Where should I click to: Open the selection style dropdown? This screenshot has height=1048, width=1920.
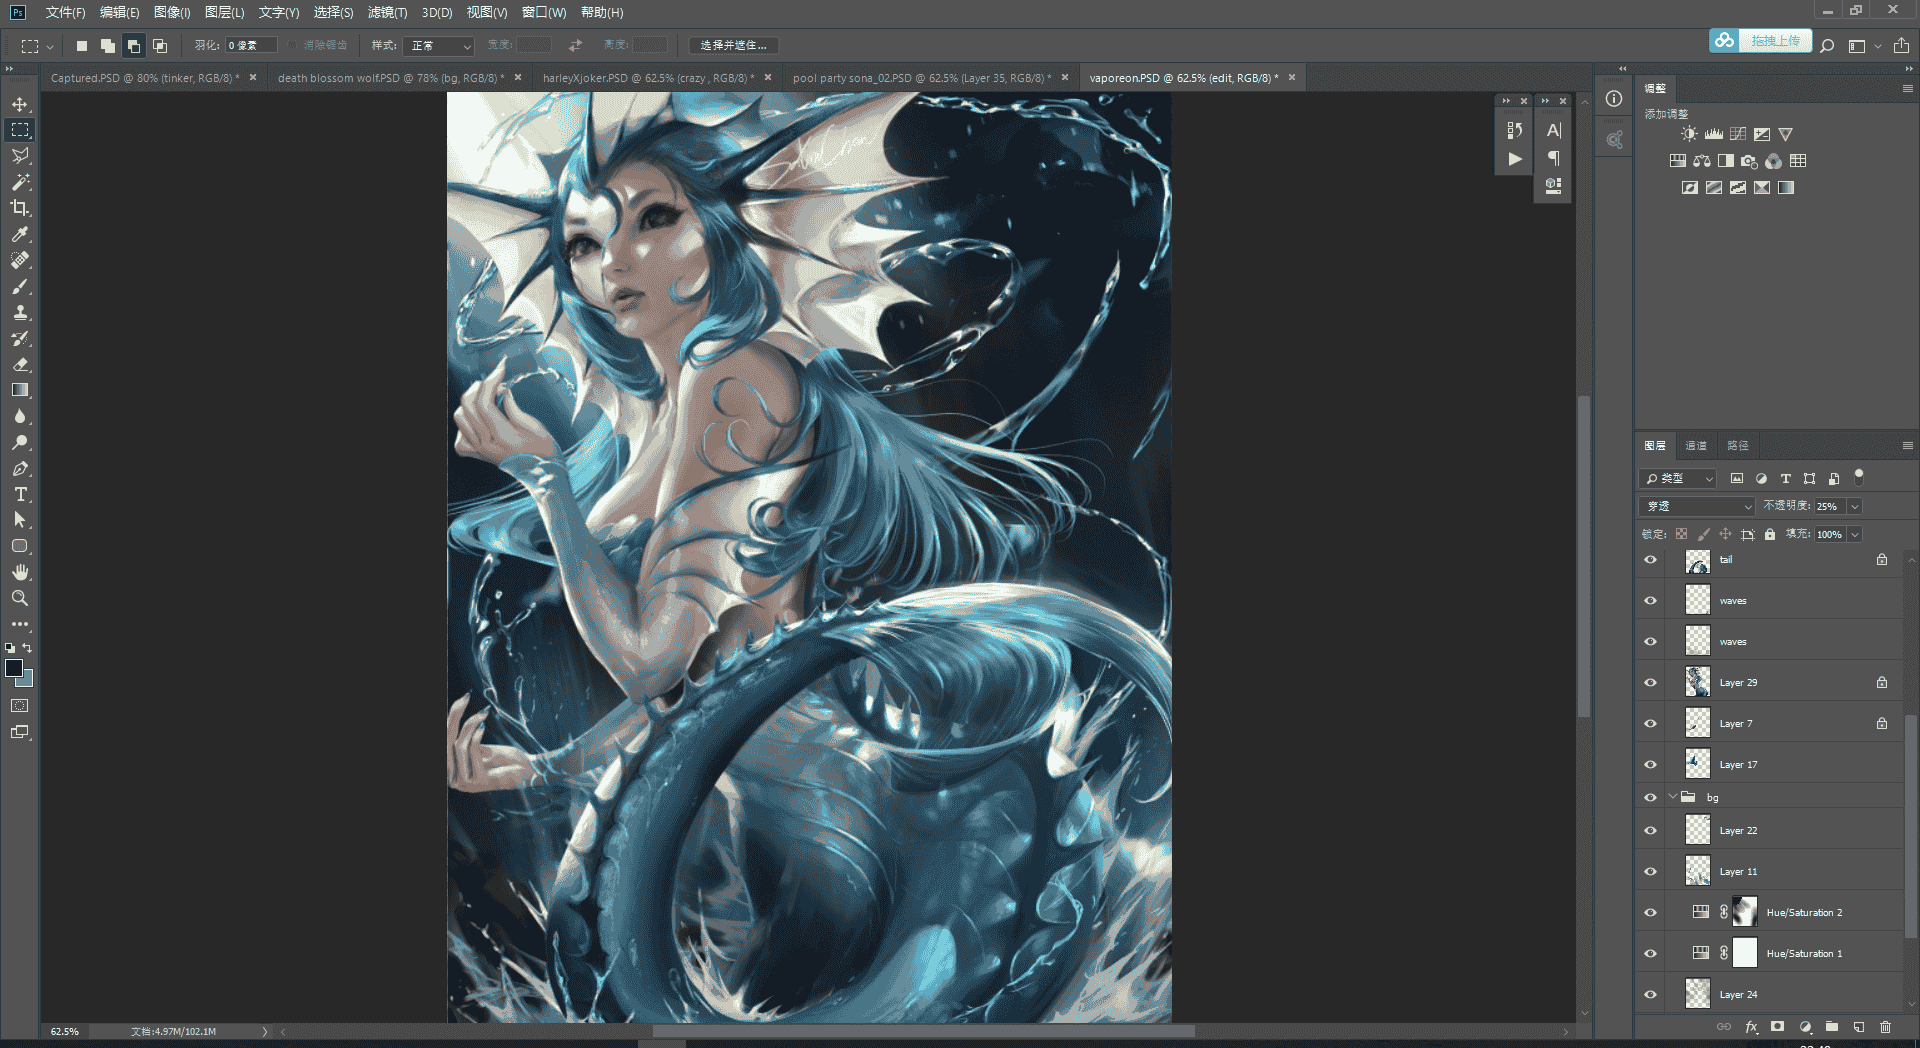coord(438,45)
